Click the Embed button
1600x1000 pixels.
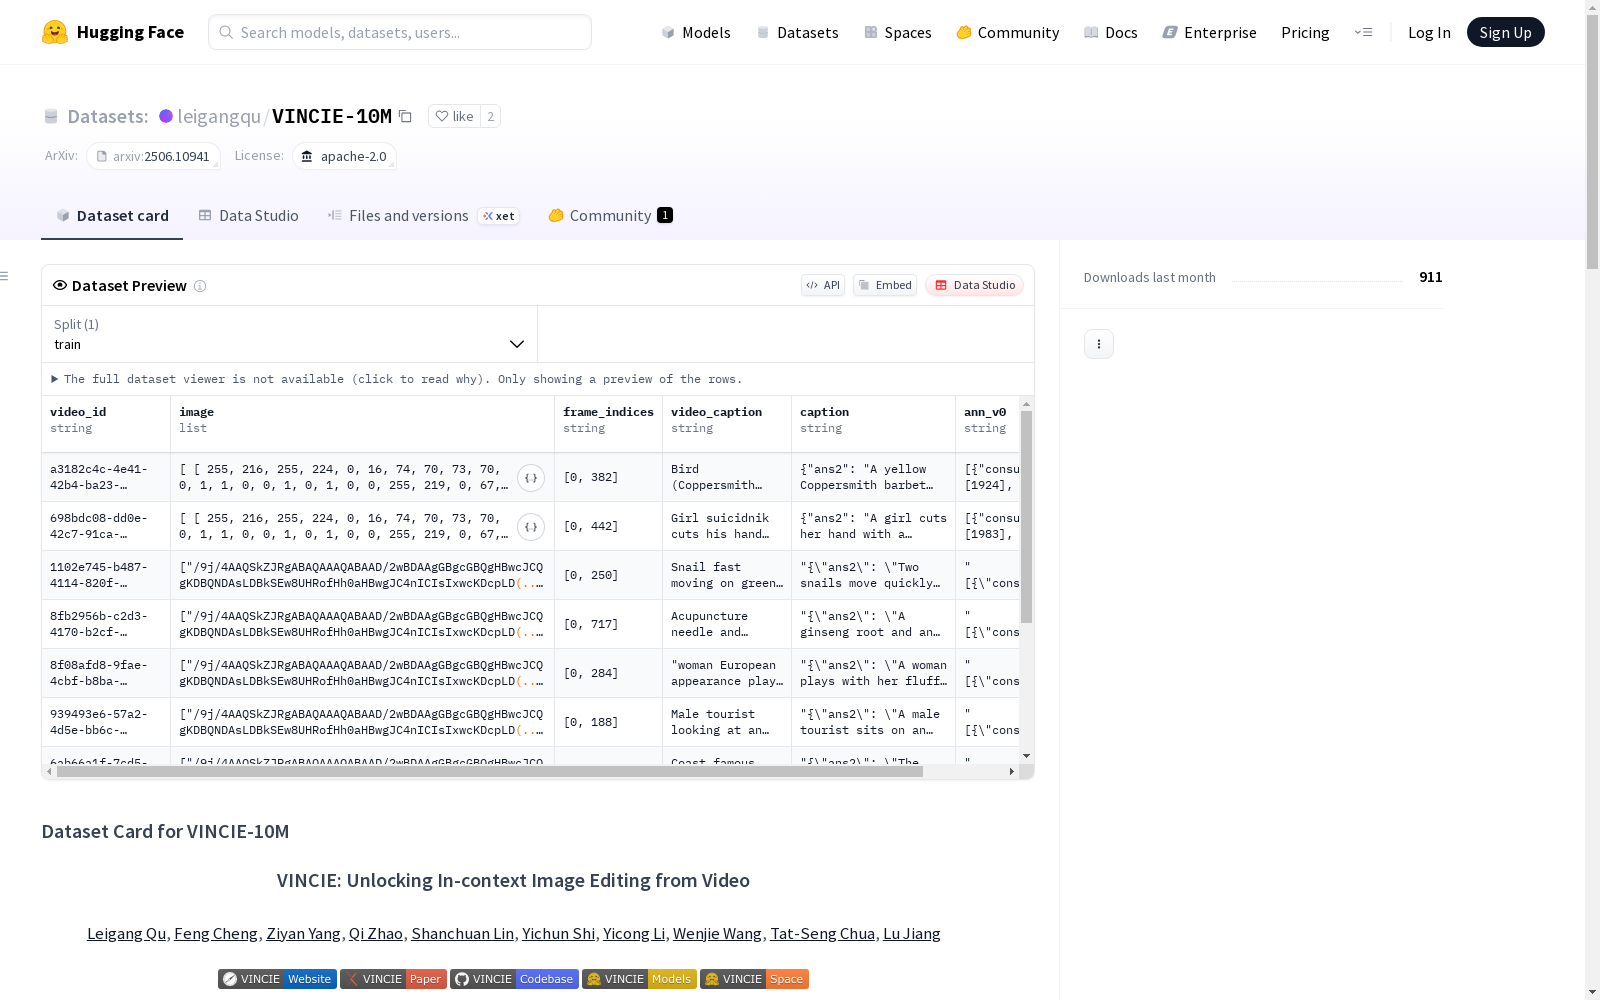click(885, 285)
